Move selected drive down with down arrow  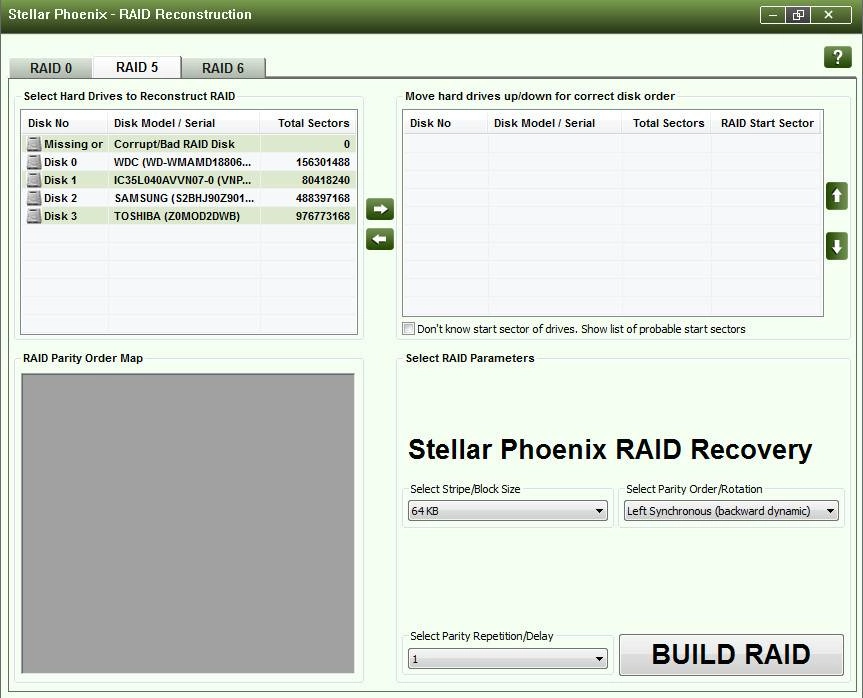837,246
